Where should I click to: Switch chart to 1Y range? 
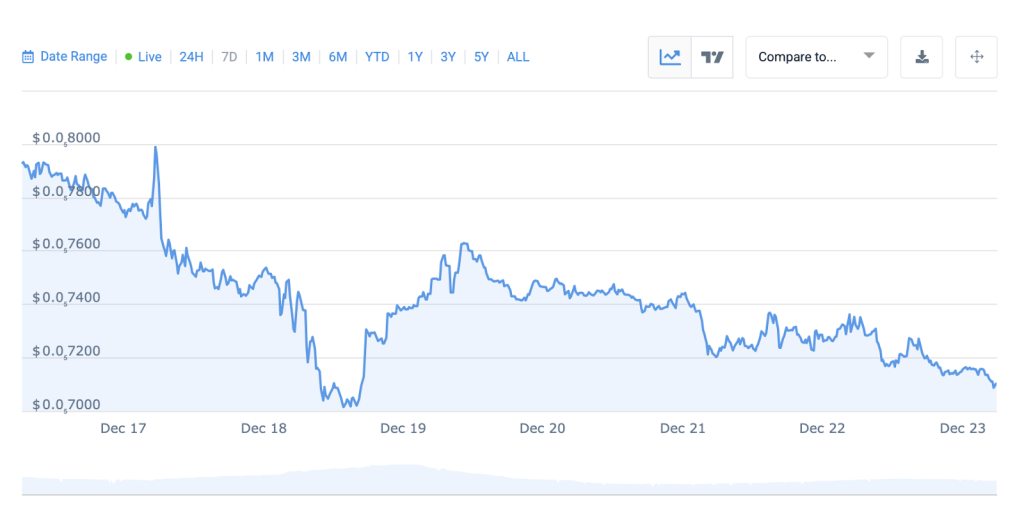[415, 57]
